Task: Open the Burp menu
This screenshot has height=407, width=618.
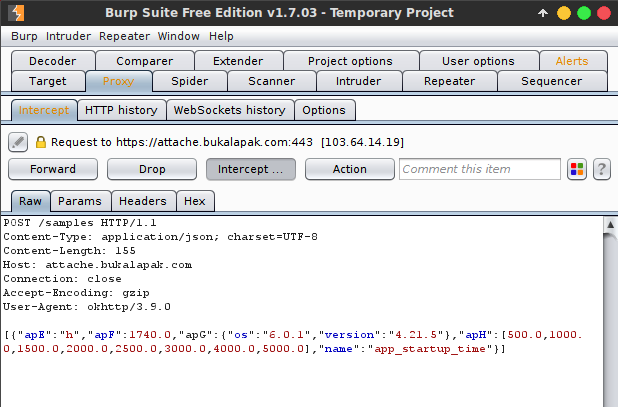Action: click(24, 36)
